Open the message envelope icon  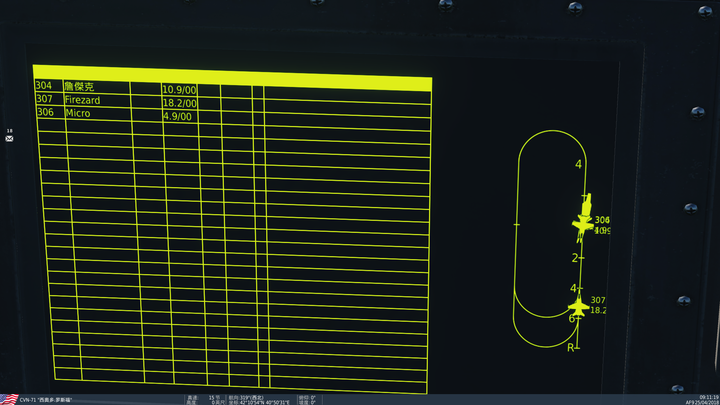point(9,138)
